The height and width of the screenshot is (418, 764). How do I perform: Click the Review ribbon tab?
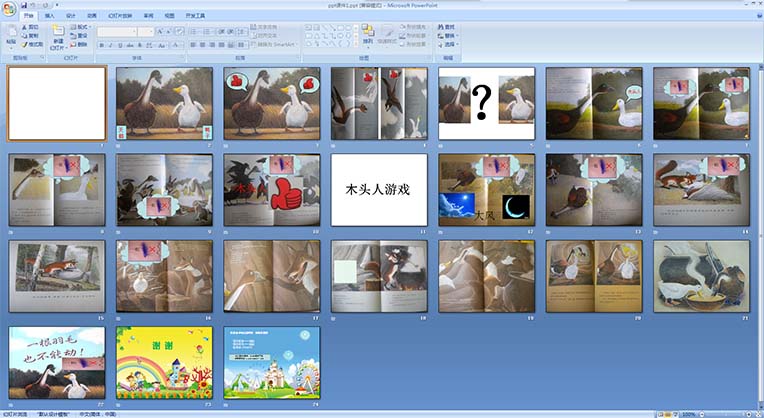tap(149, 16)
